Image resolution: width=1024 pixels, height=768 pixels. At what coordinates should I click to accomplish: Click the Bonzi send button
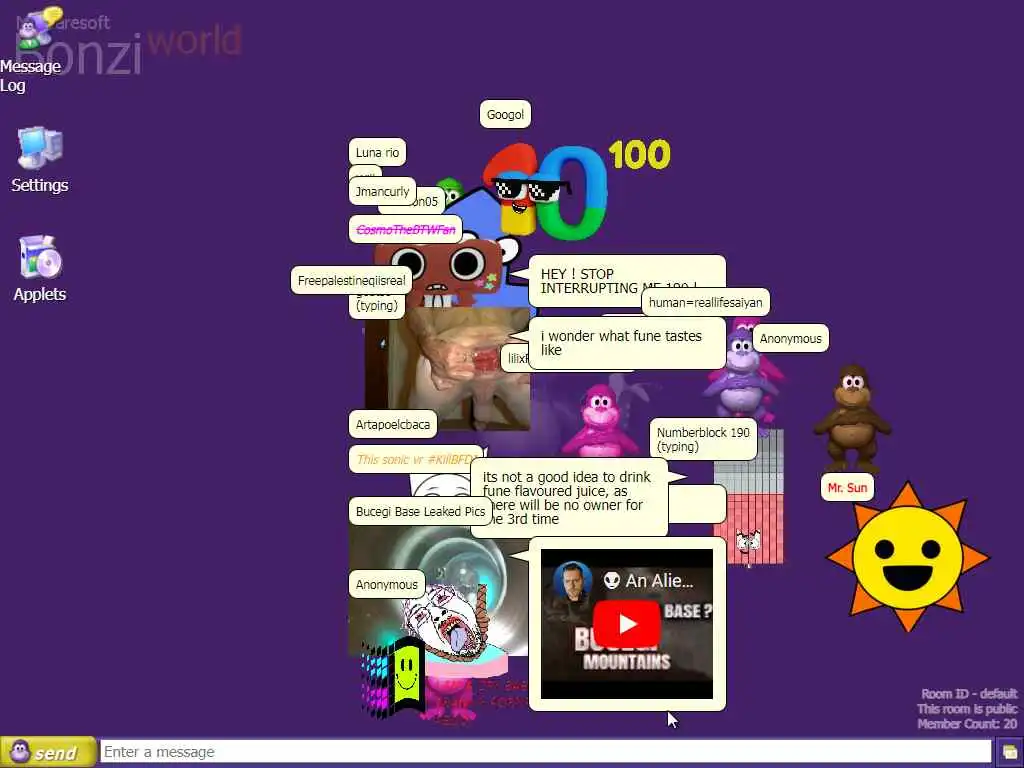48,752
